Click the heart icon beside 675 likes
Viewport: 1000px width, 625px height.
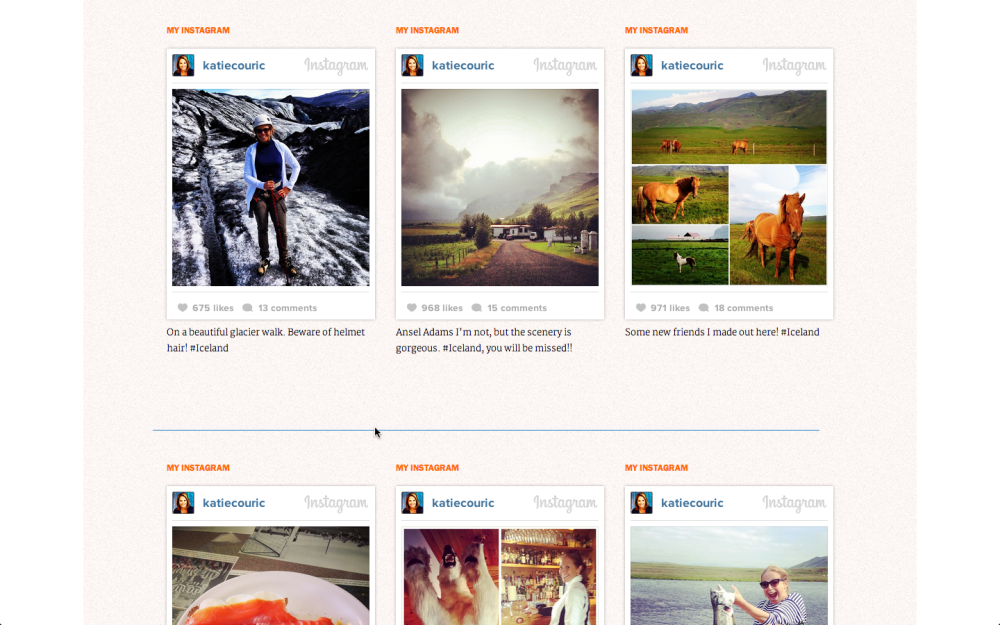click(182, 307)
